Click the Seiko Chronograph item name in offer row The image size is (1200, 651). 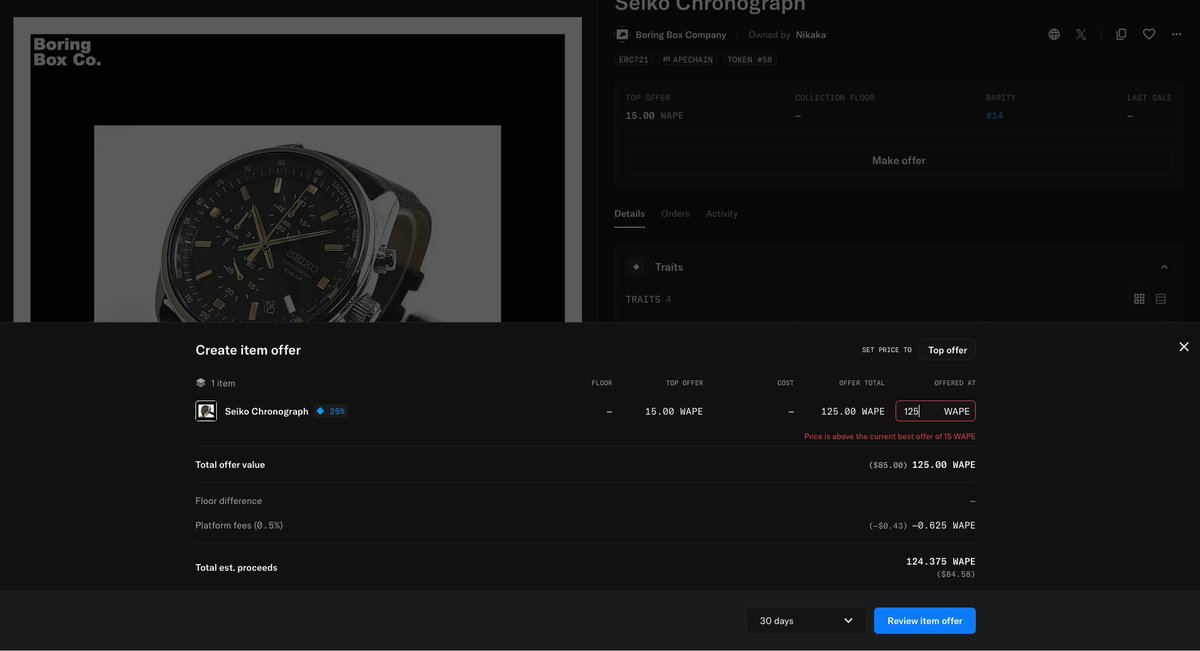pyautogui.click(x=266, y=411)
